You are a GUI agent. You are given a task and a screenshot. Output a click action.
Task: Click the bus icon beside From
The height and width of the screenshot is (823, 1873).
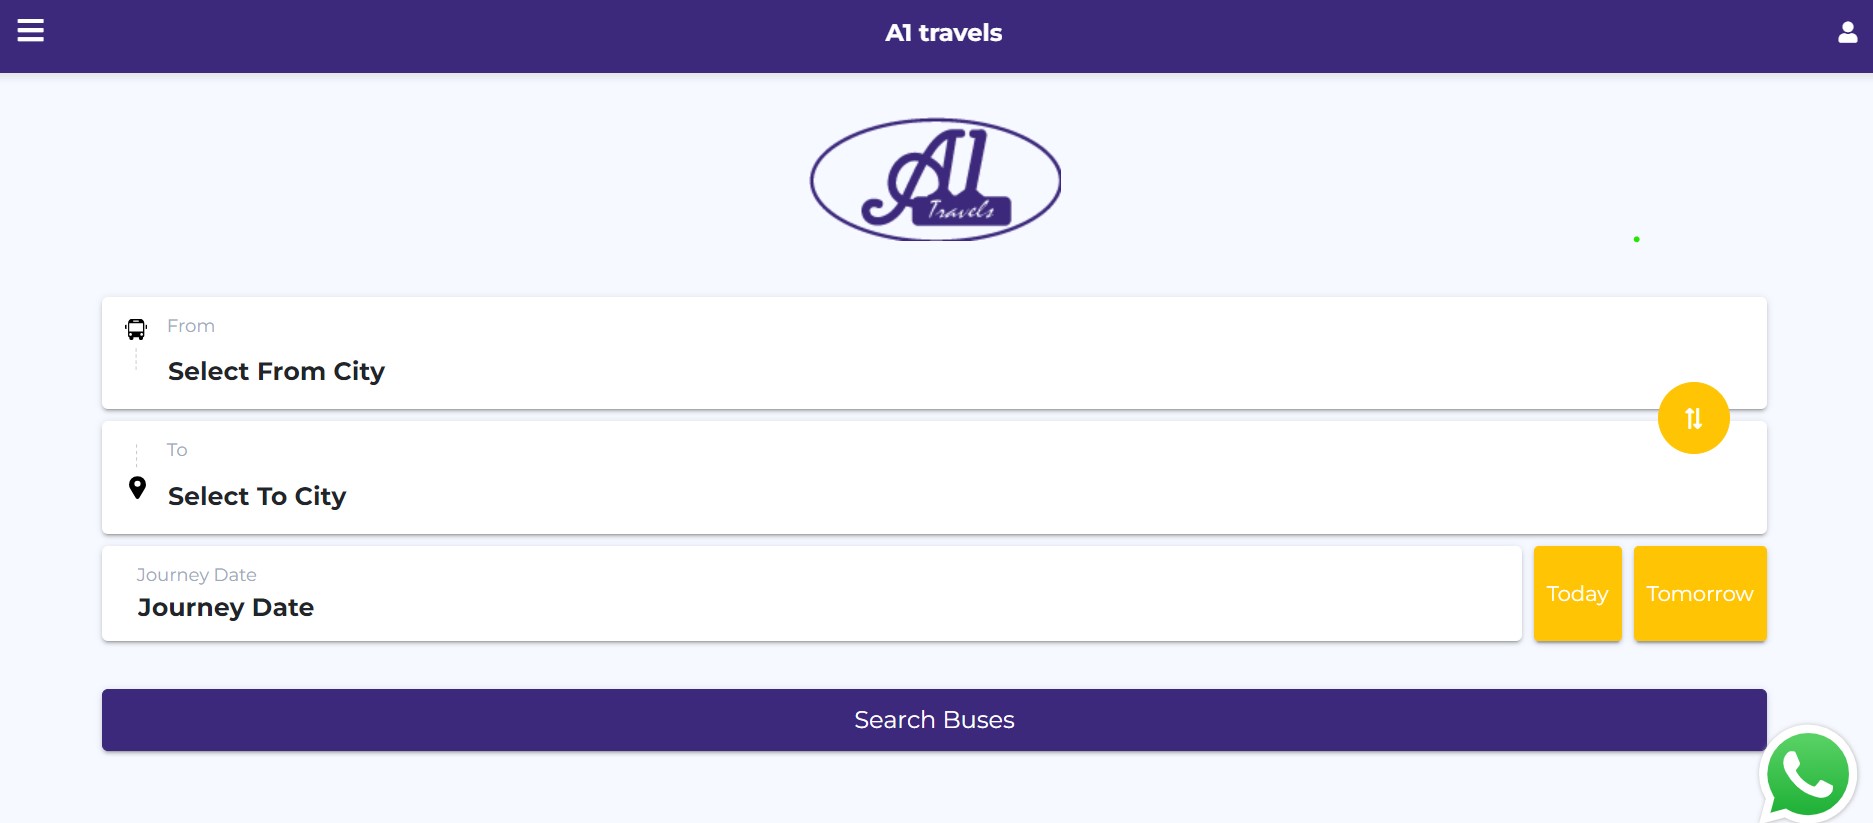tap(136, 329)
